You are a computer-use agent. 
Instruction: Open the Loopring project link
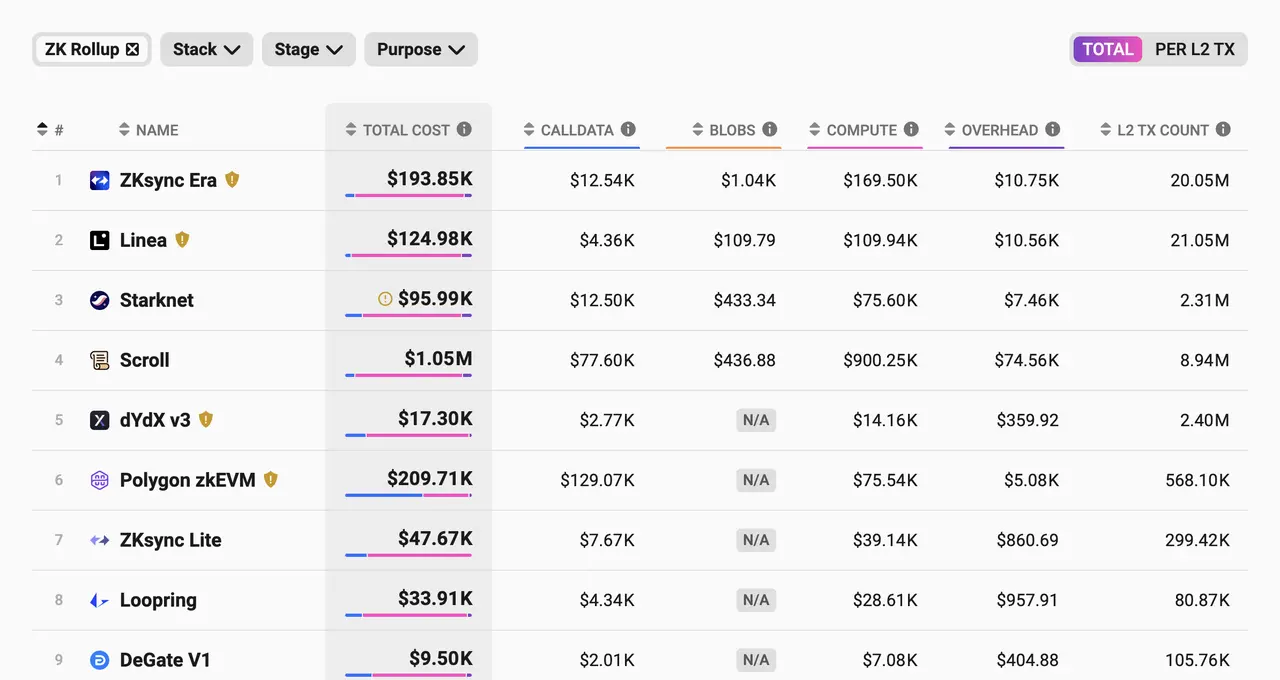click(158, 600)
